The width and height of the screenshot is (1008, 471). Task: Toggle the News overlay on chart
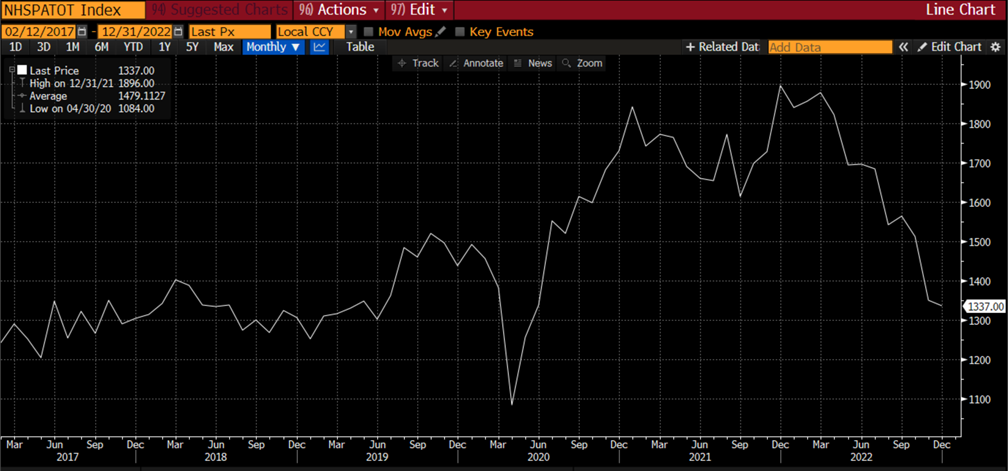point(532,63)
